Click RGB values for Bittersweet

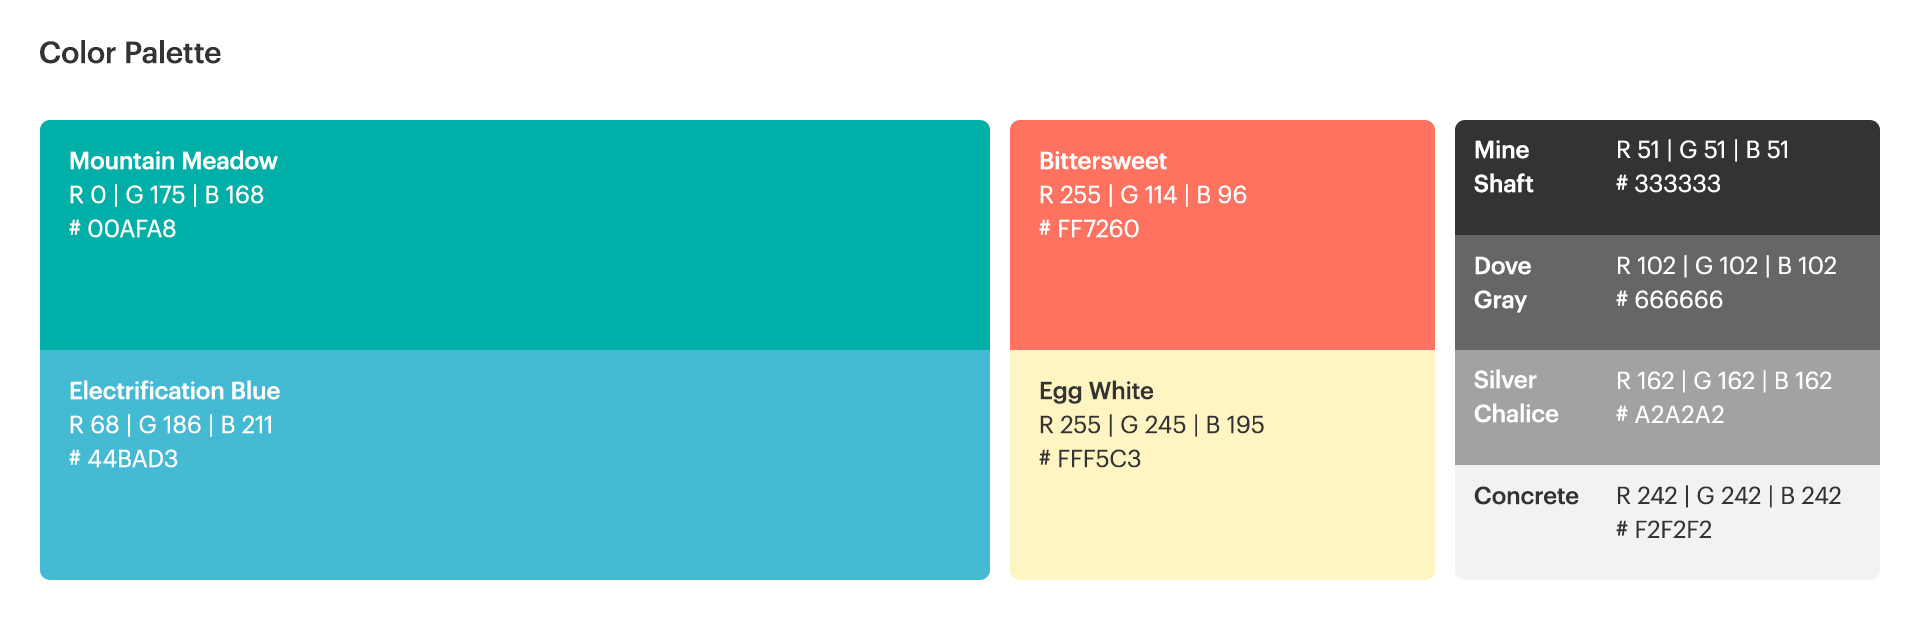[x=1143, y=195]
